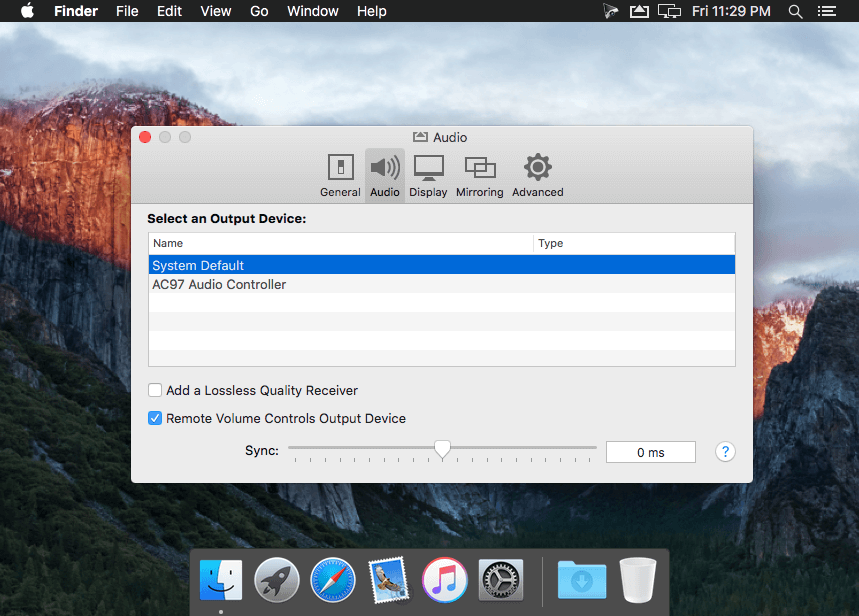This screenshot has height=616, width=859.
Task: Open the Finder menu
Action: (x=76, y=11)
